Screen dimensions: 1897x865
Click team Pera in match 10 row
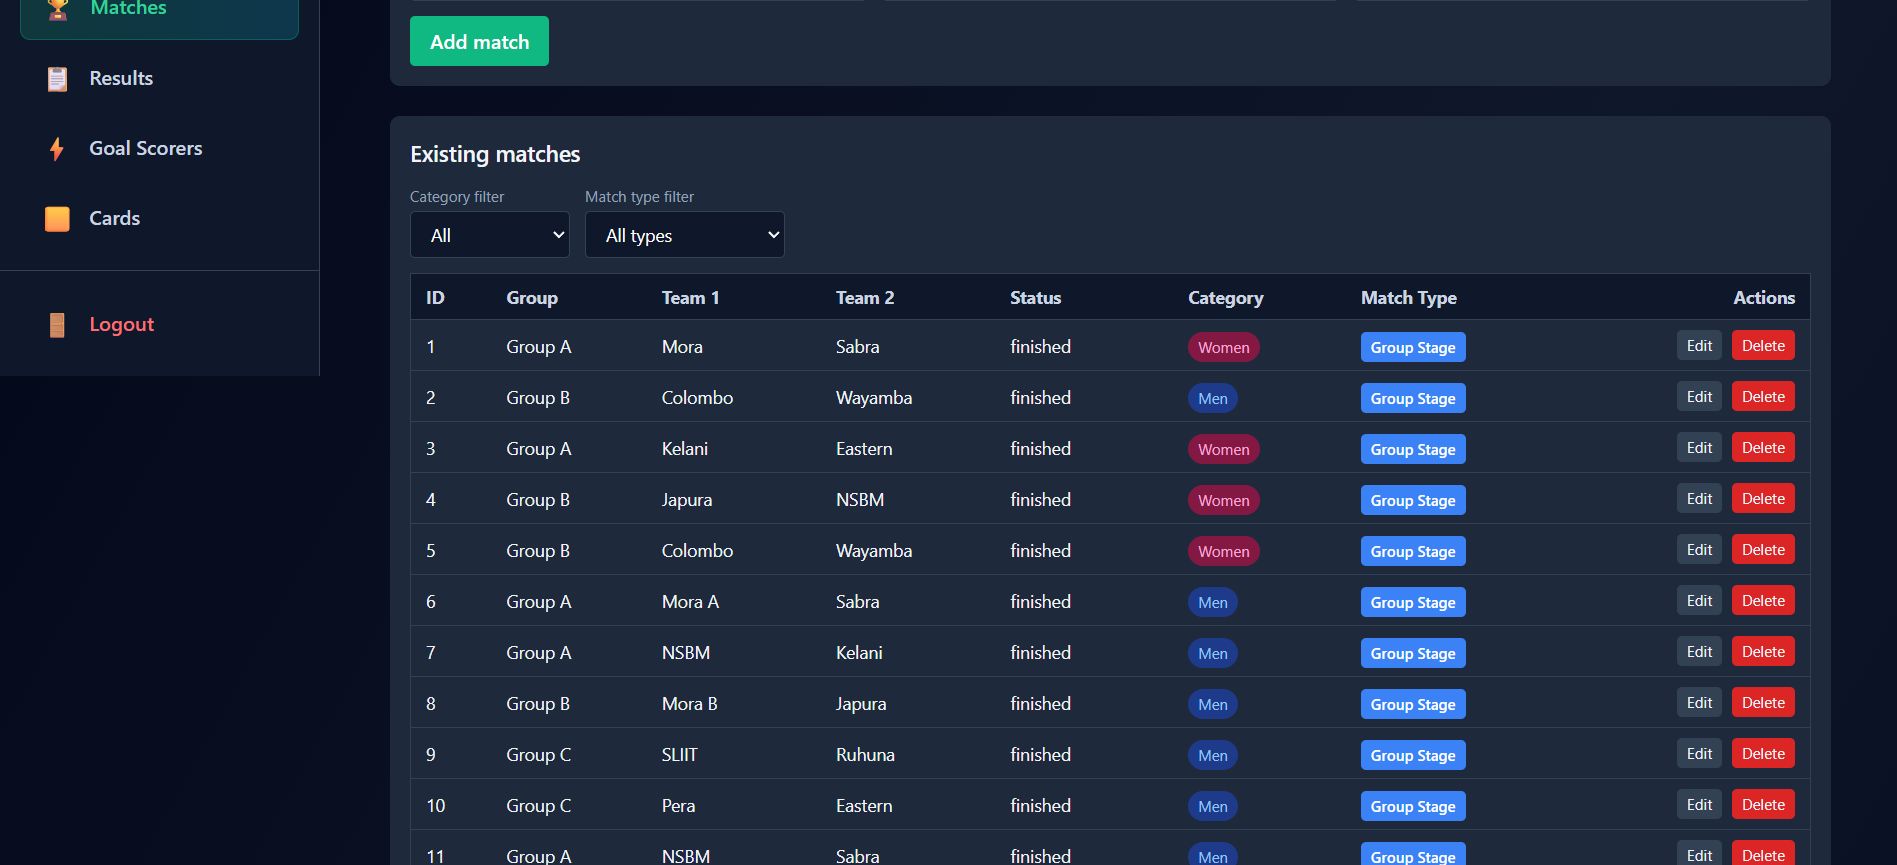tap(678, 805)
